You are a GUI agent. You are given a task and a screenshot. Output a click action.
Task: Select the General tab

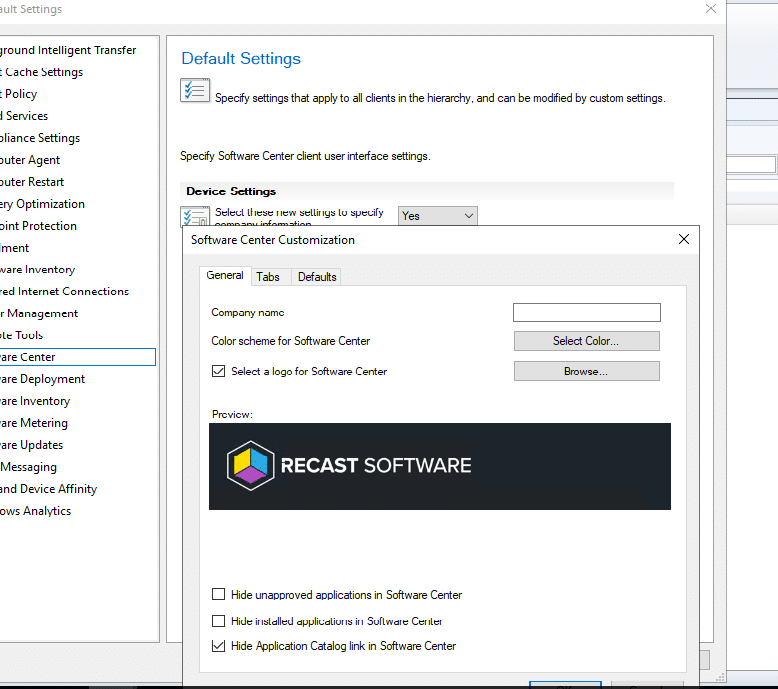(x=225, y=276)
